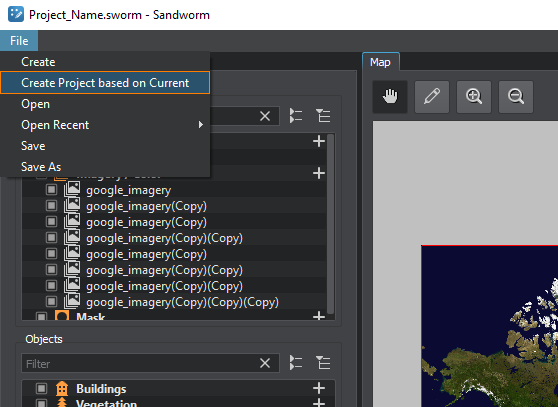Switch to the Map tab

pyautogui.click(x=381, y=62)
